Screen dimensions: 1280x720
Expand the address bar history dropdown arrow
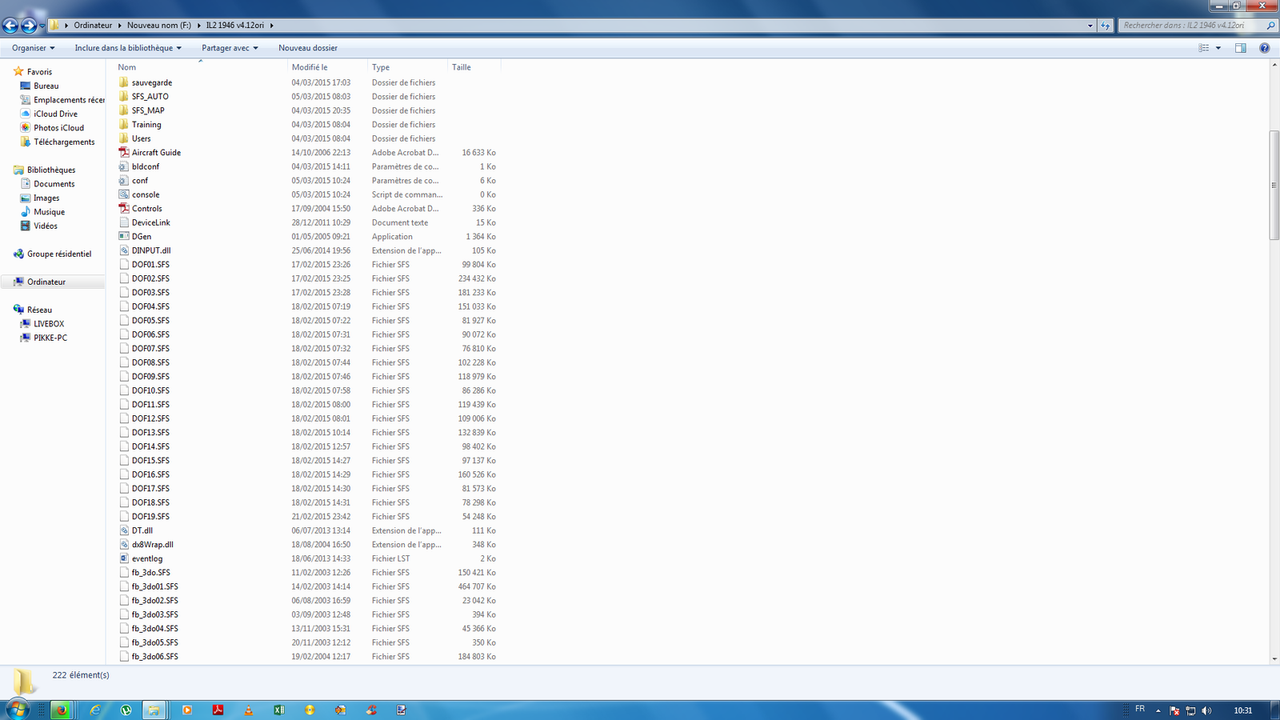[x=1090, y=25]
